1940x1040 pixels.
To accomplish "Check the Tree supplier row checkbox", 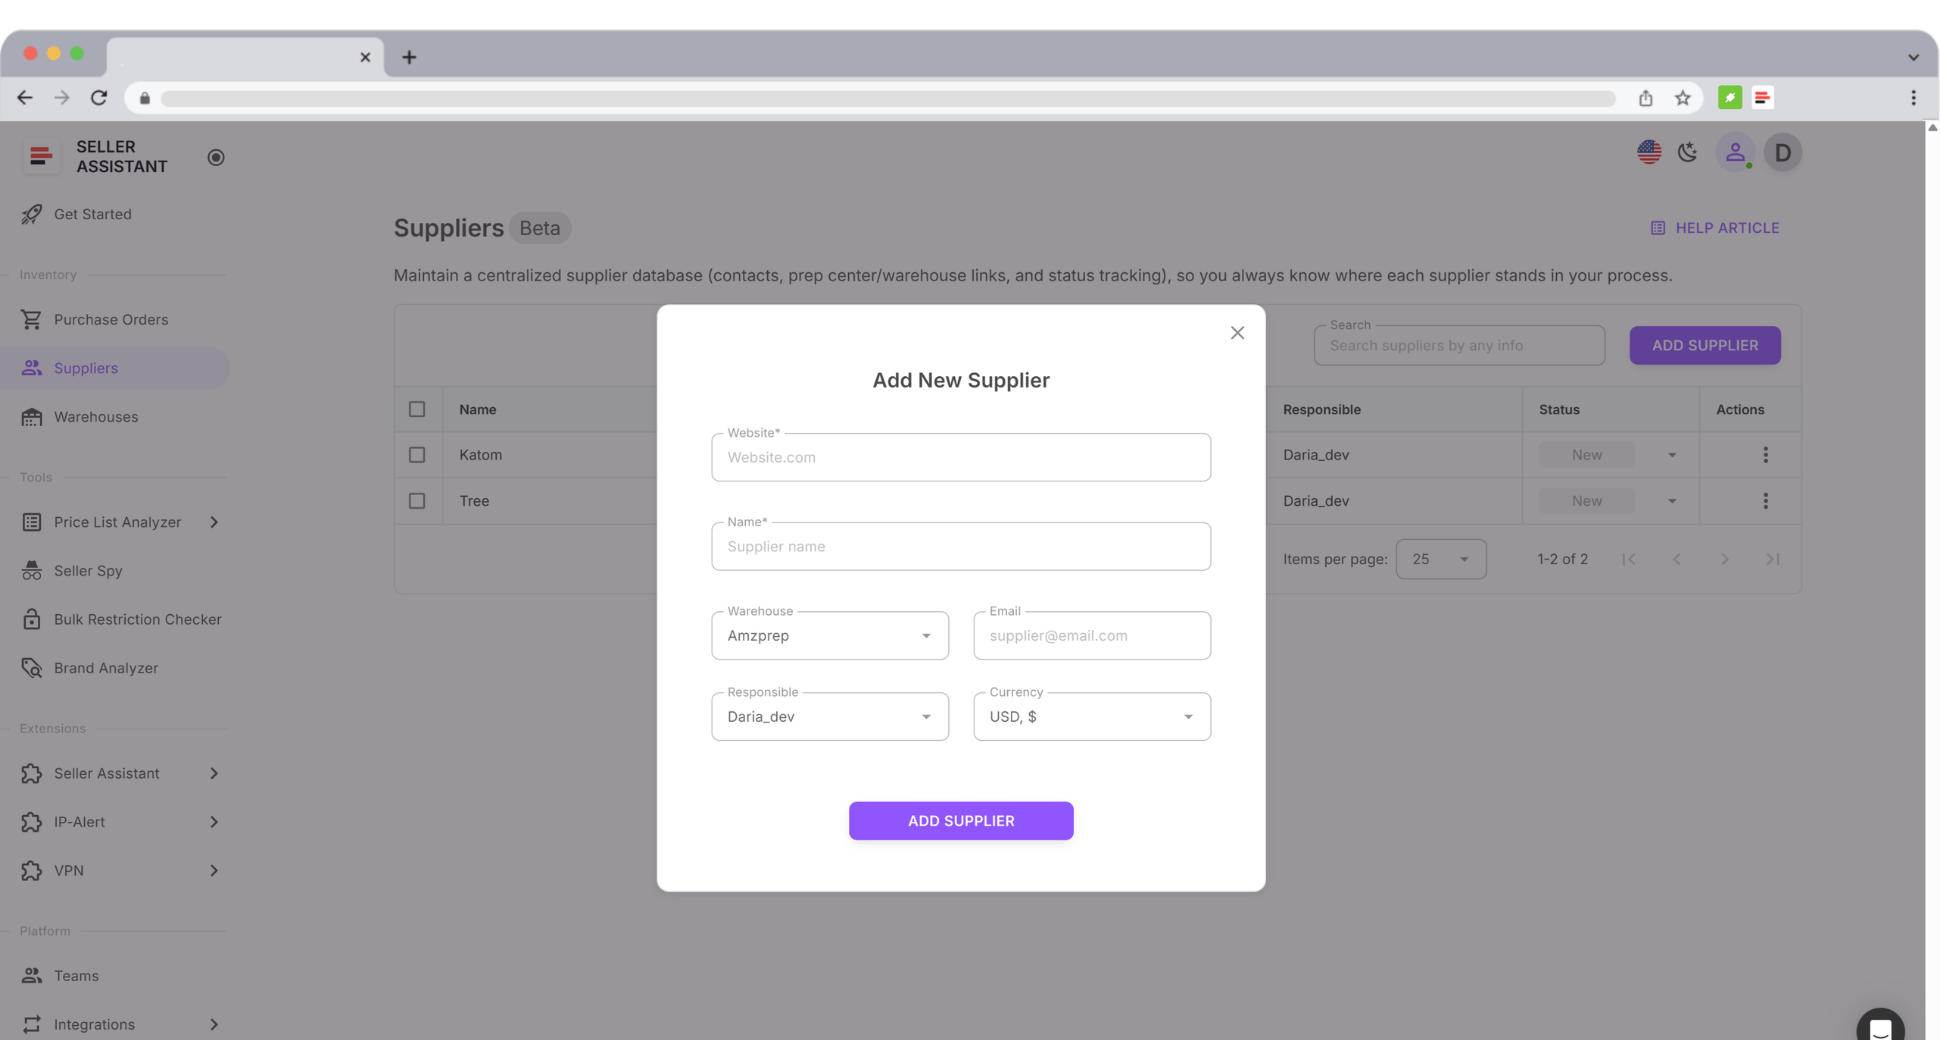I will [x=418, y=500].
